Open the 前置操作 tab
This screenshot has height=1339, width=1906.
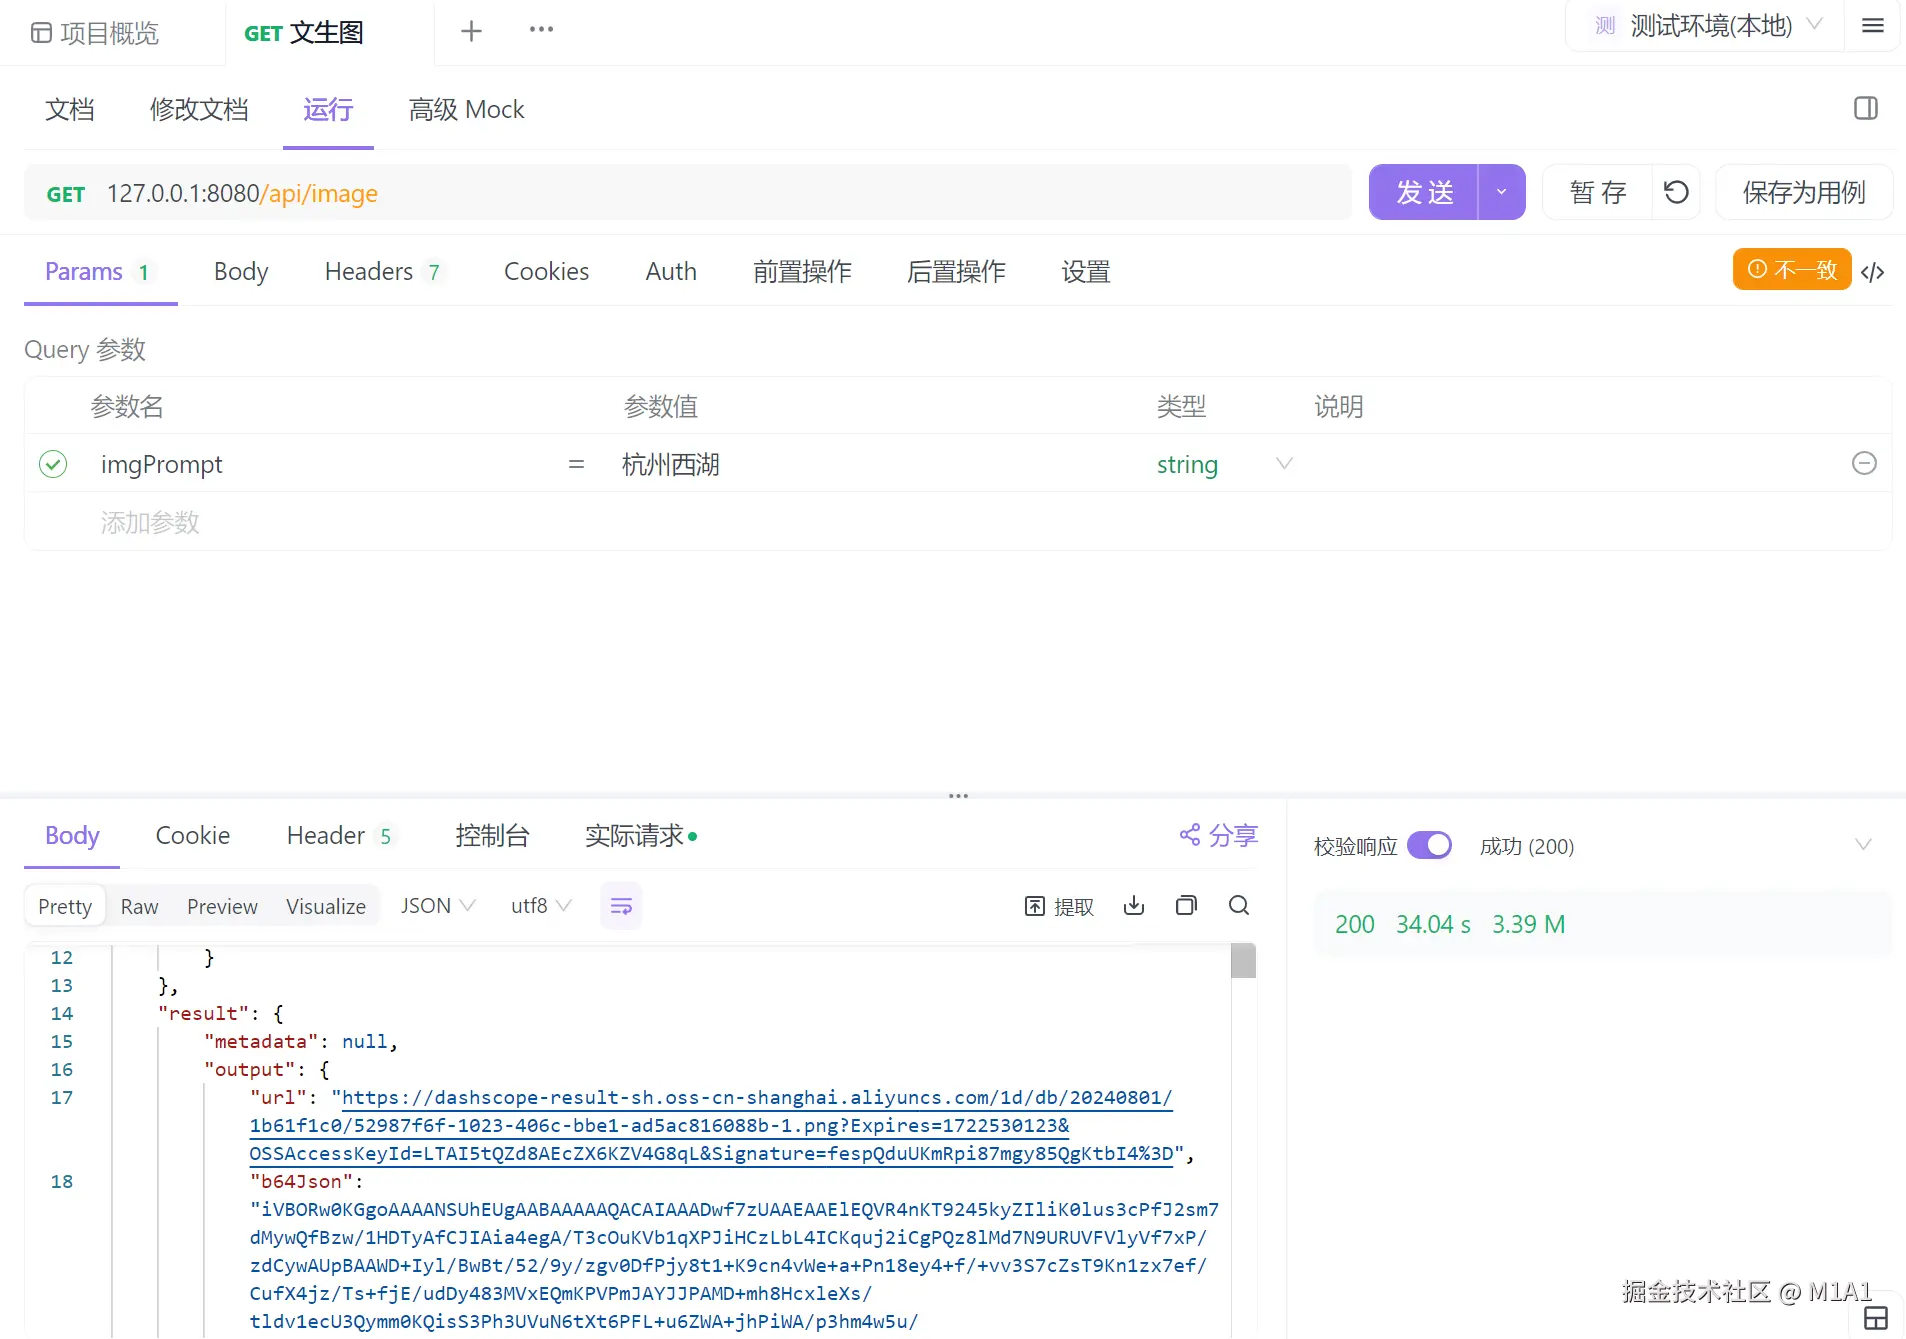(802, 271)
